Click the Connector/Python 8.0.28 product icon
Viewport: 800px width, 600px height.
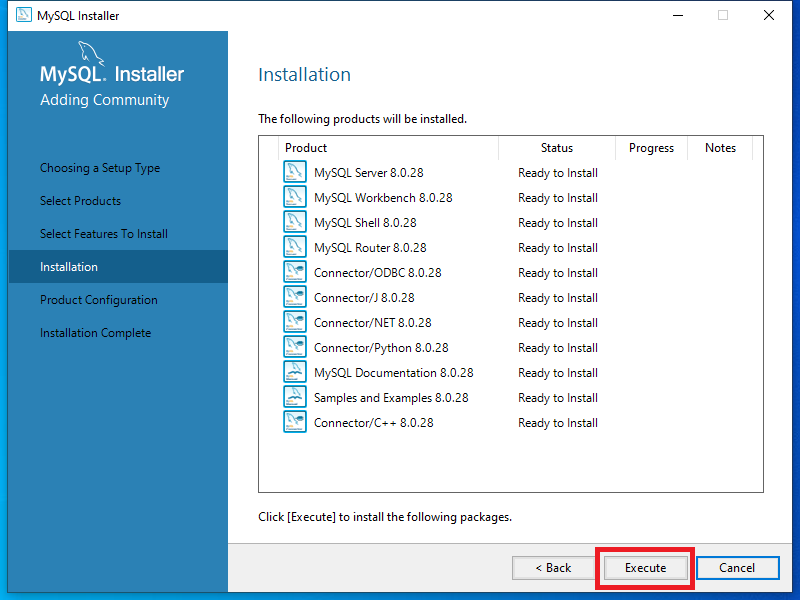pyautogui.click(x=295, y=347)
